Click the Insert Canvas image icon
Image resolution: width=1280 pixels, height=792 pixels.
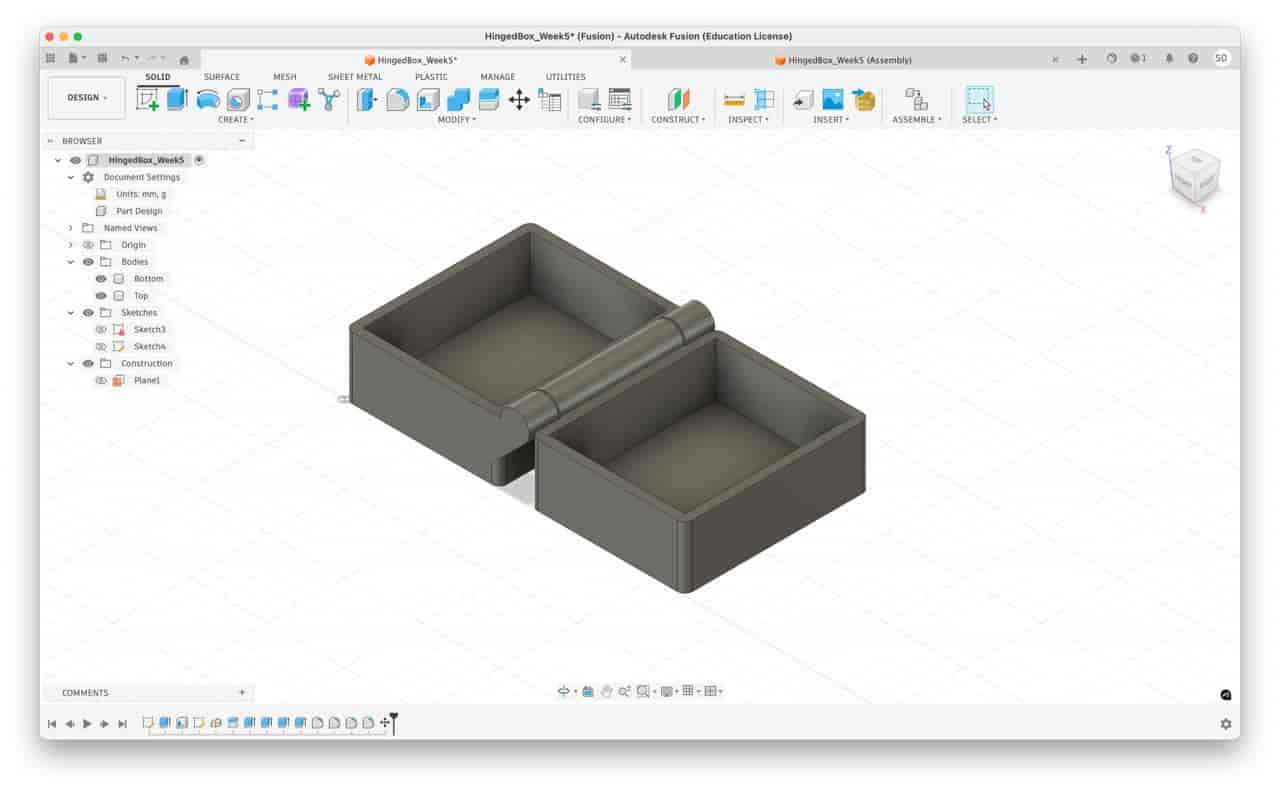tap(833, 99)
